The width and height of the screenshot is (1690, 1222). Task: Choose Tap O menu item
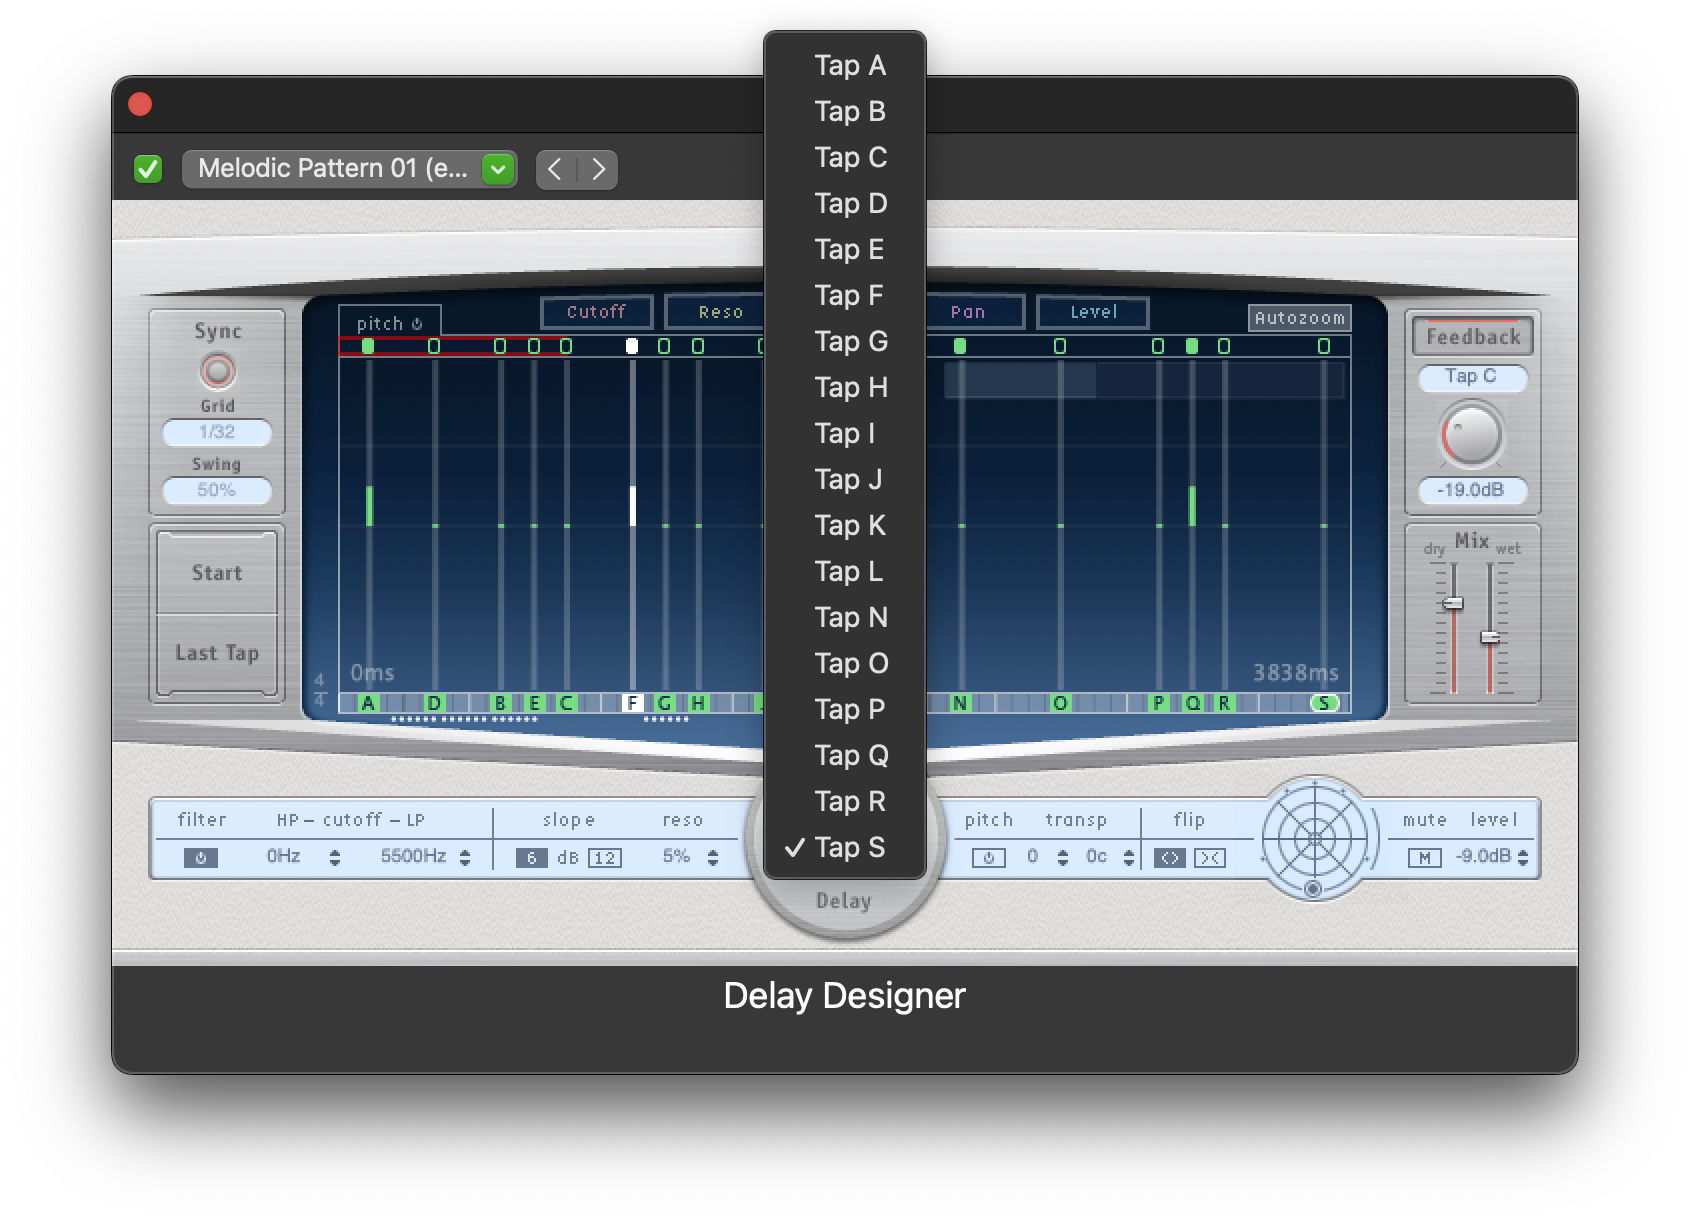pyautogui.click(x=845, y=663)
